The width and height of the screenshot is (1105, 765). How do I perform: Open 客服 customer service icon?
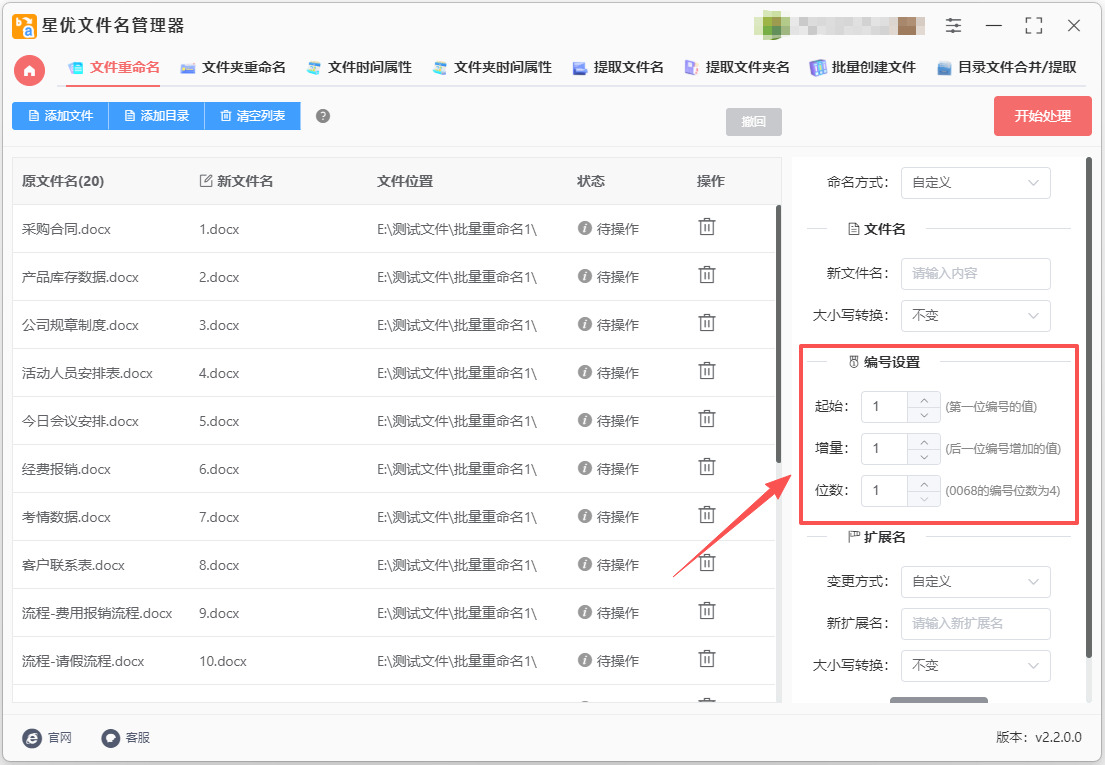pyautogui.click(x=111, y=737)
